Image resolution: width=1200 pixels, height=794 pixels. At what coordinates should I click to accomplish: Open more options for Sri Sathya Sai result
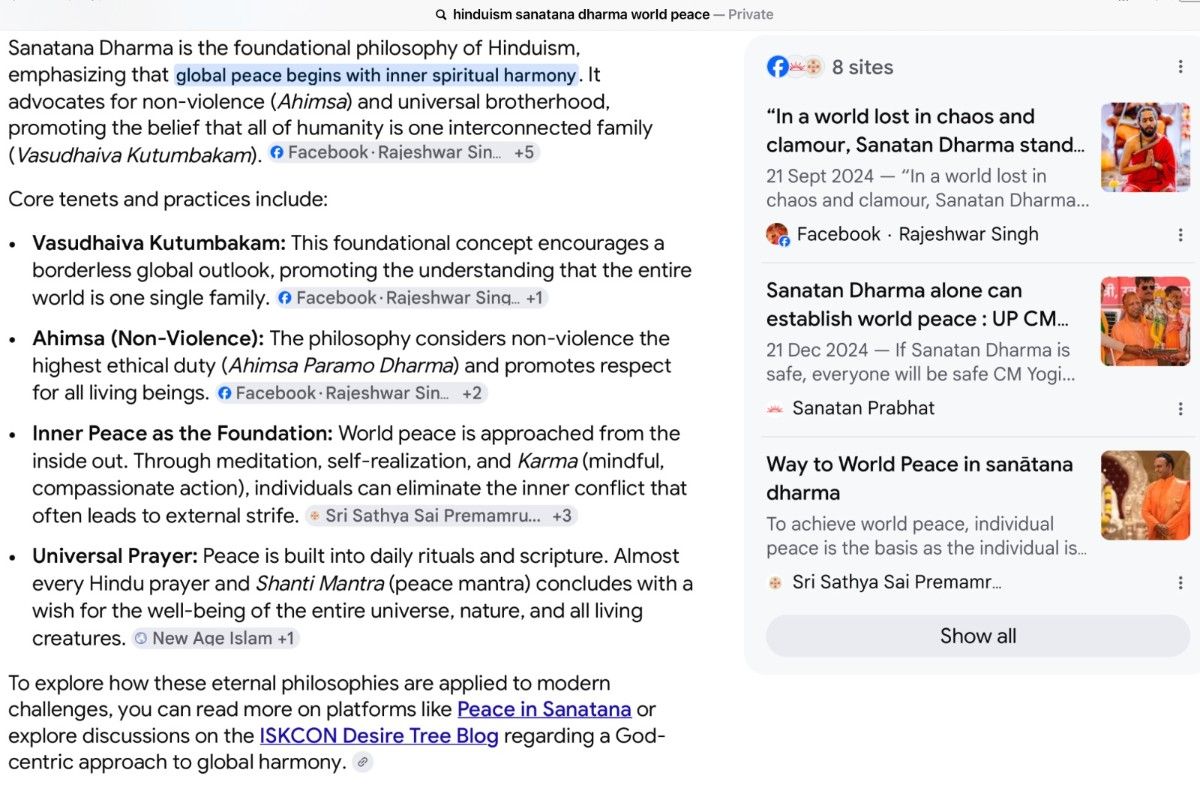1181,583
